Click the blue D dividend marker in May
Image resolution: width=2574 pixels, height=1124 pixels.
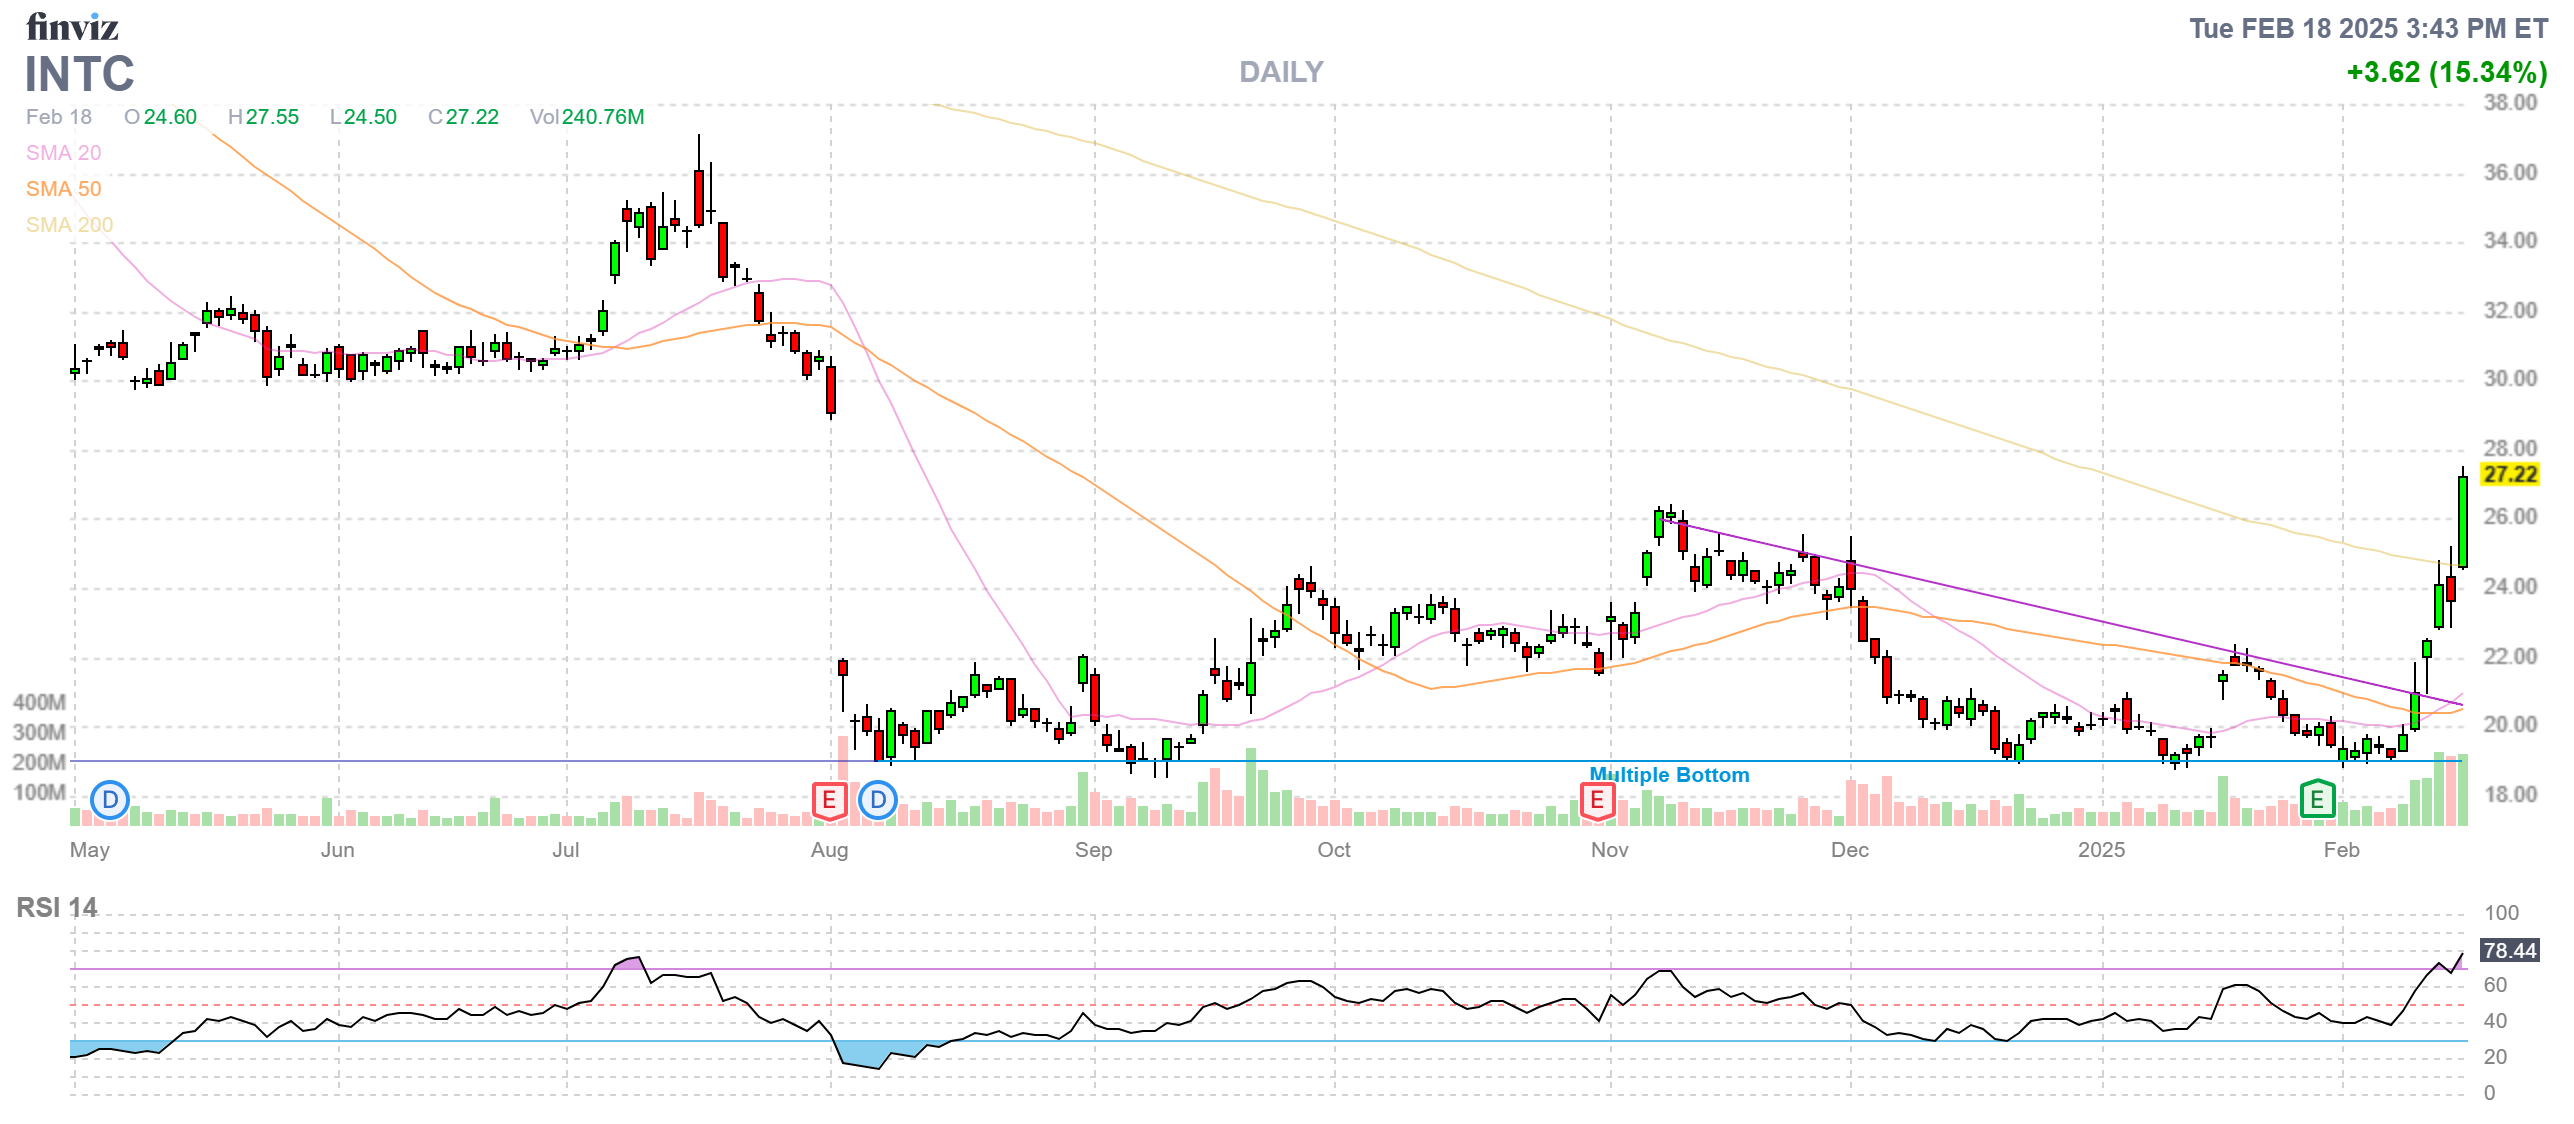click(x=110, y=800)
